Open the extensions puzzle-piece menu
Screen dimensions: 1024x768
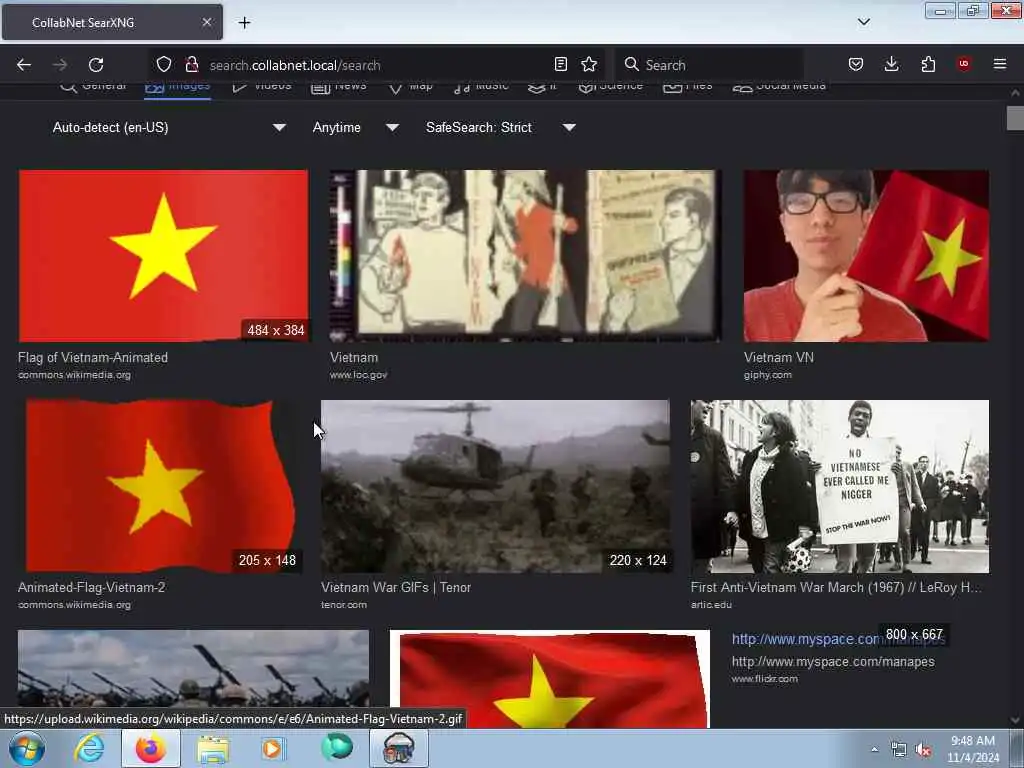click(928, 64)
